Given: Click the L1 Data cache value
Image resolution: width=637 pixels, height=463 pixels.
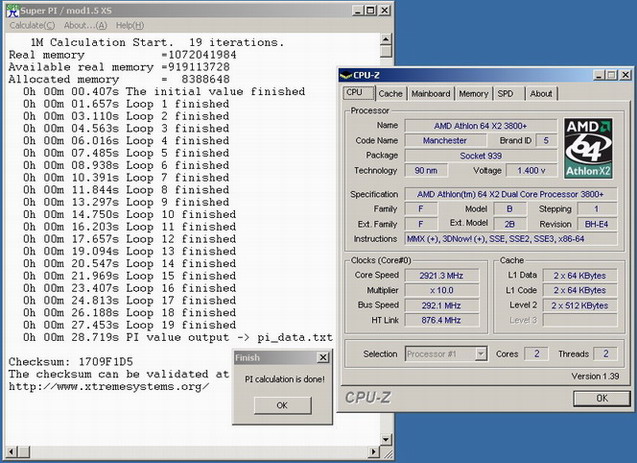Looking at the screenshot, I should tap(580, 275).
